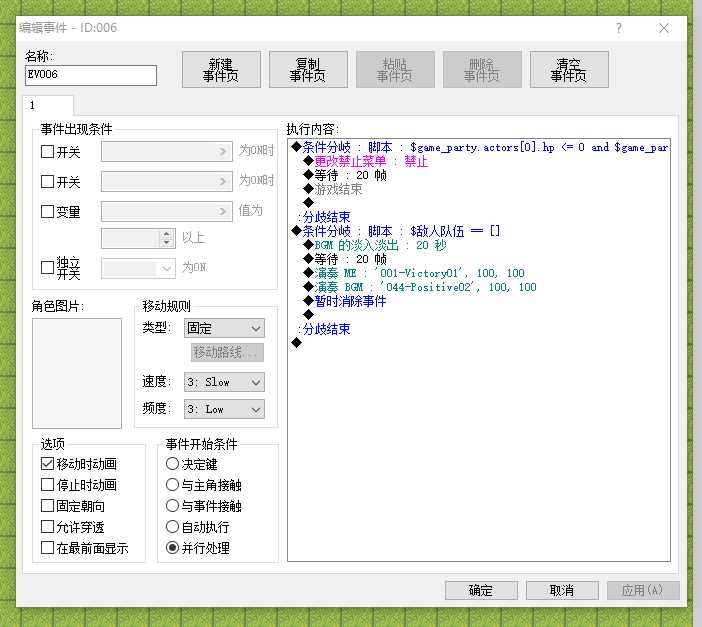This screenshot has height=627, width=702.
Task: Enable the first 开关 condition checkbox
Action: (47, 151)
